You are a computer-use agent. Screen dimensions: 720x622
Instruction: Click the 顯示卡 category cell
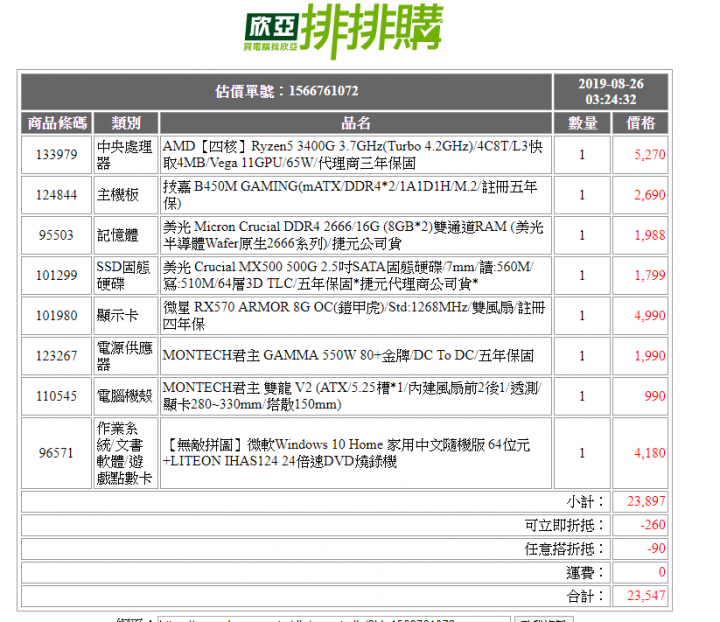[x=126, y=316]
